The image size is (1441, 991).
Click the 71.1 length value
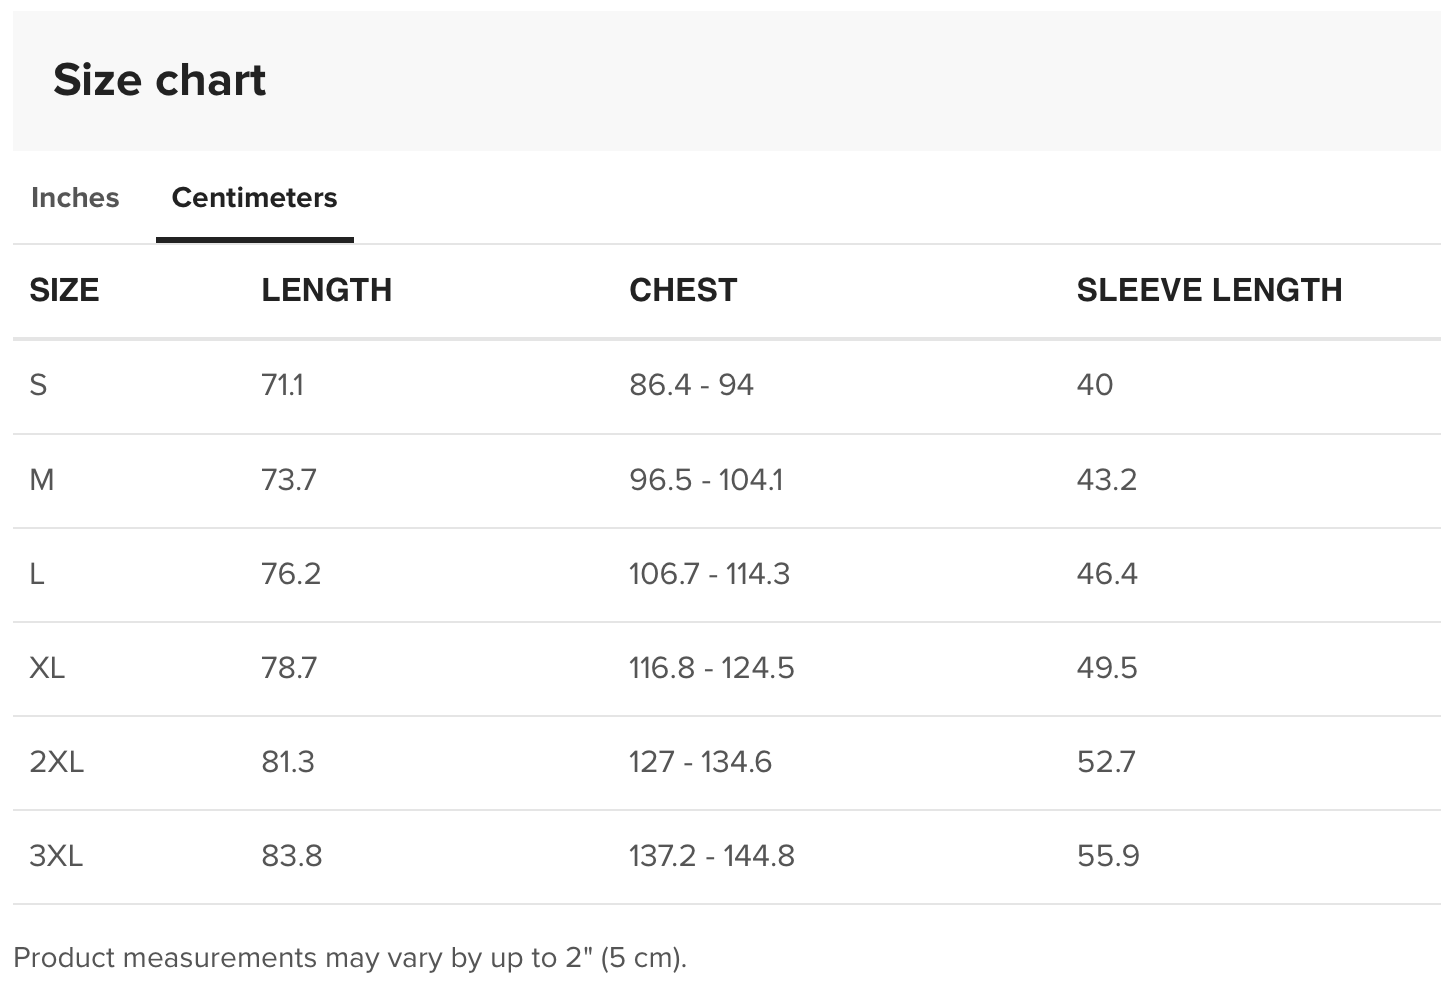click(x=282, y=385)
